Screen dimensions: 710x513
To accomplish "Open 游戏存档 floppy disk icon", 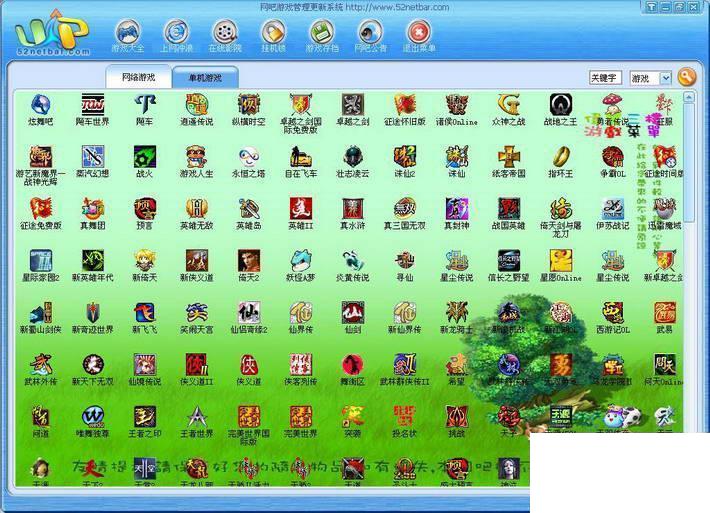I will (322, 32).
